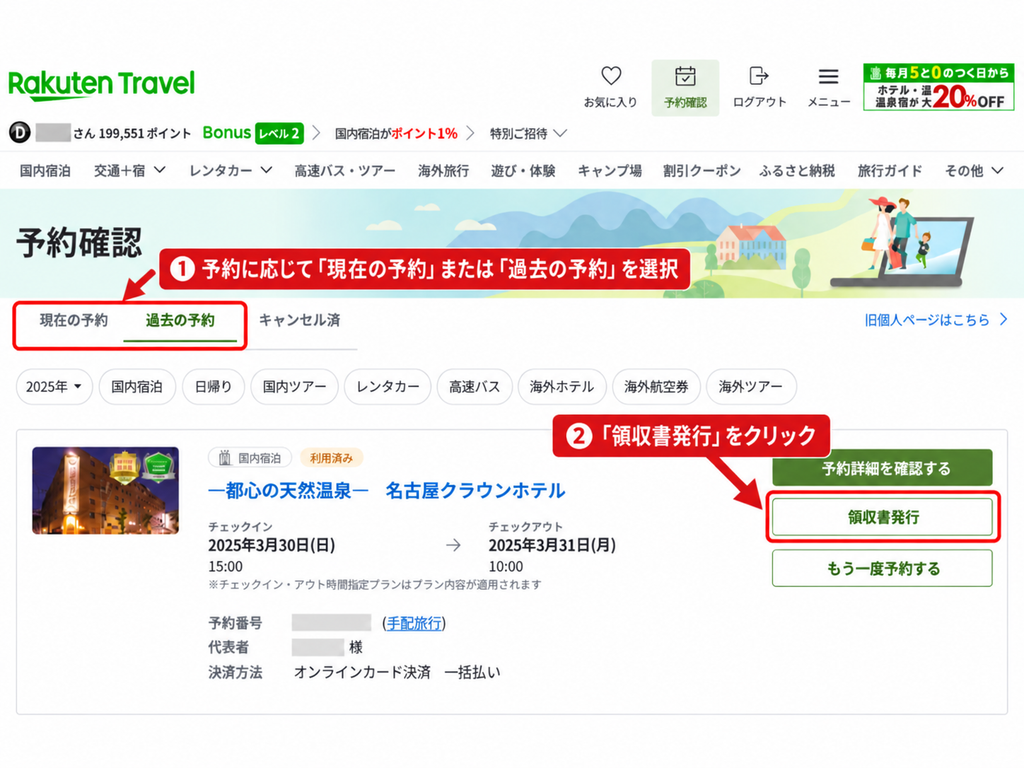Click 予約詳細を確認する button
This screenshot has height=768, width=1024.
tap(882, 468)
